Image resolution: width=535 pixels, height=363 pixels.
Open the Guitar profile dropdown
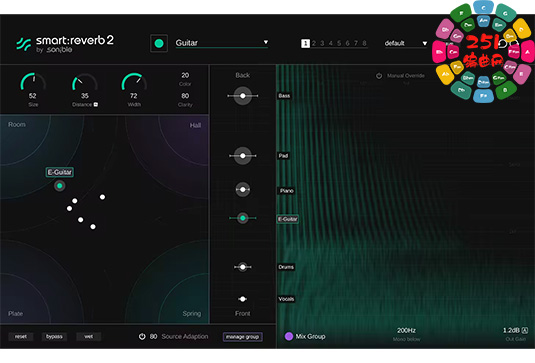point(221,43)
